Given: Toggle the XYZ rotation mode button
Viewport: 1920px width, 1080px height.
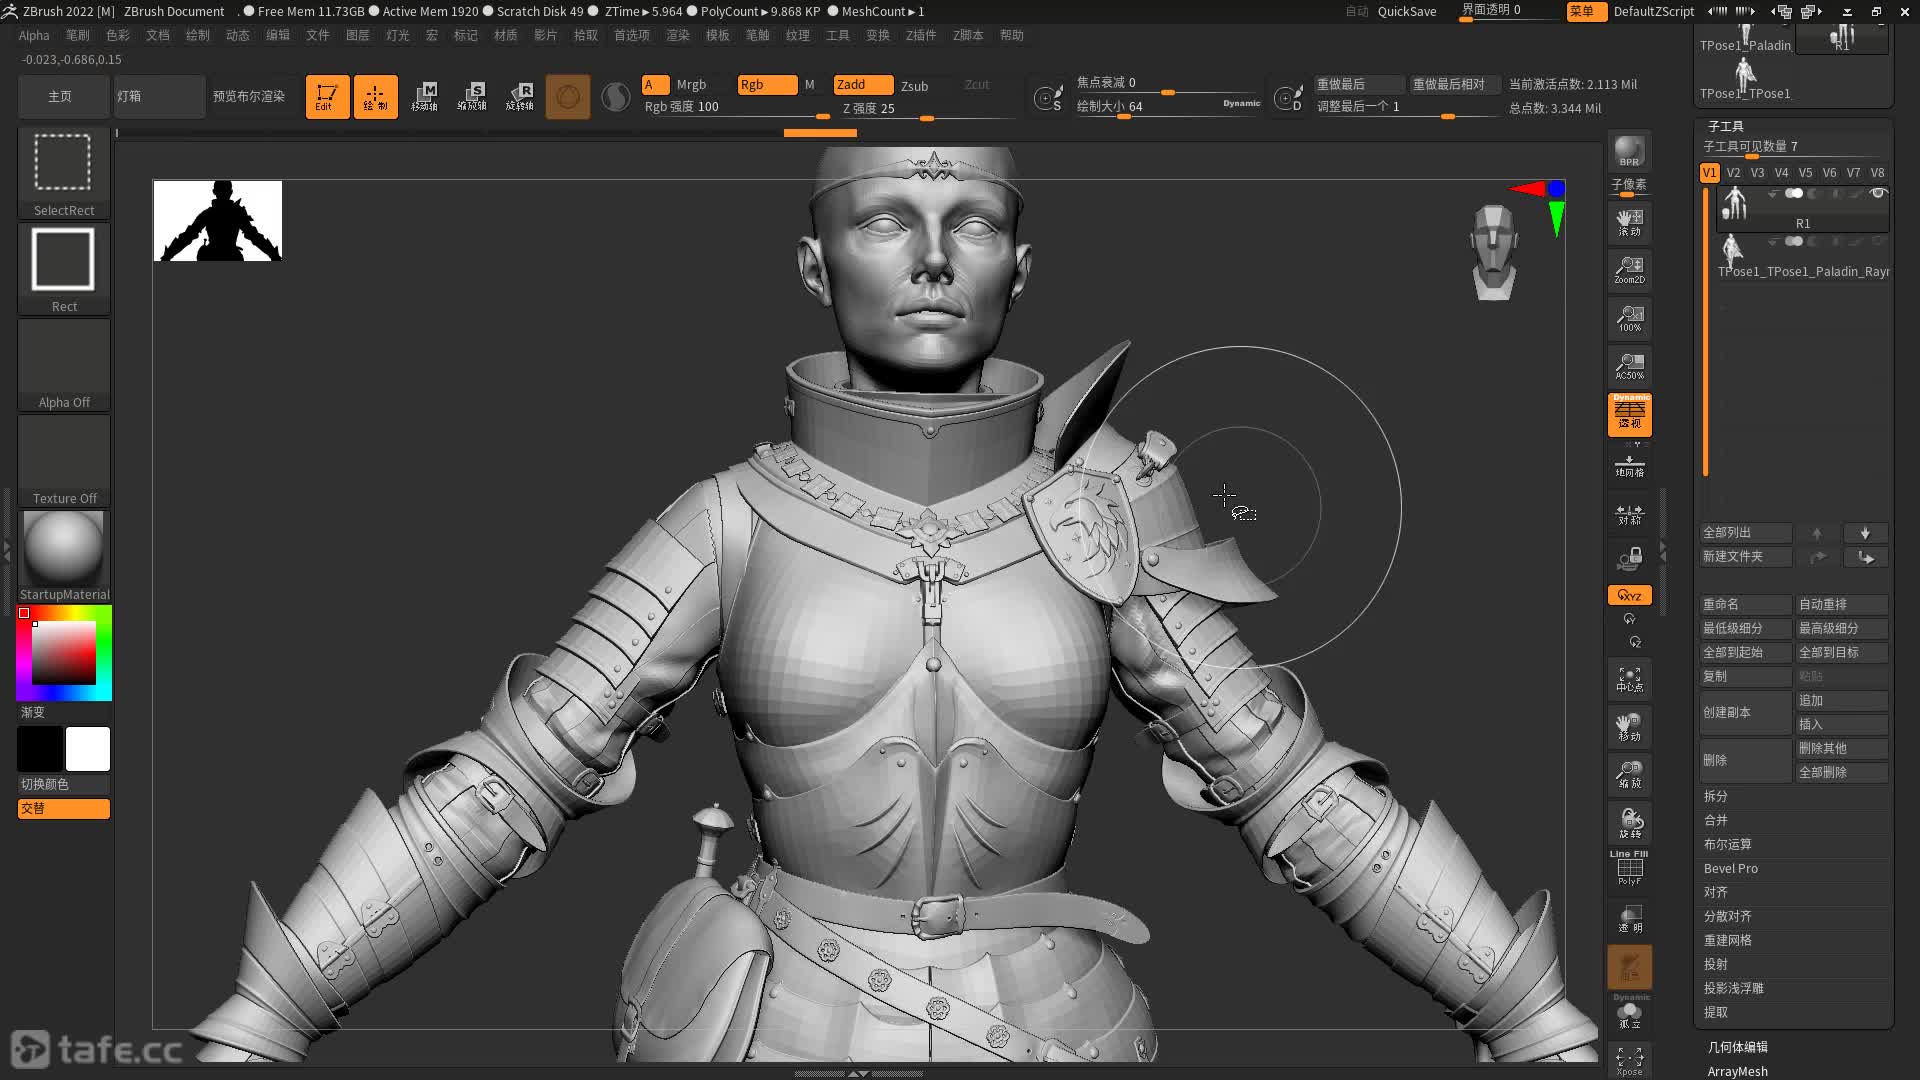Looking at the screenshot, I should point(1629,595).
